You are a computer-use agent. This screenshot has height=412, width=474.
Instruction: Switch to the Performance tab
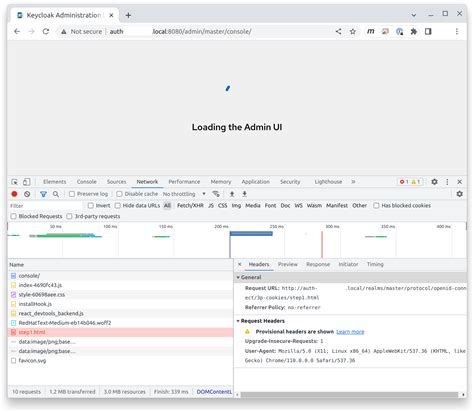pos(184,182)
